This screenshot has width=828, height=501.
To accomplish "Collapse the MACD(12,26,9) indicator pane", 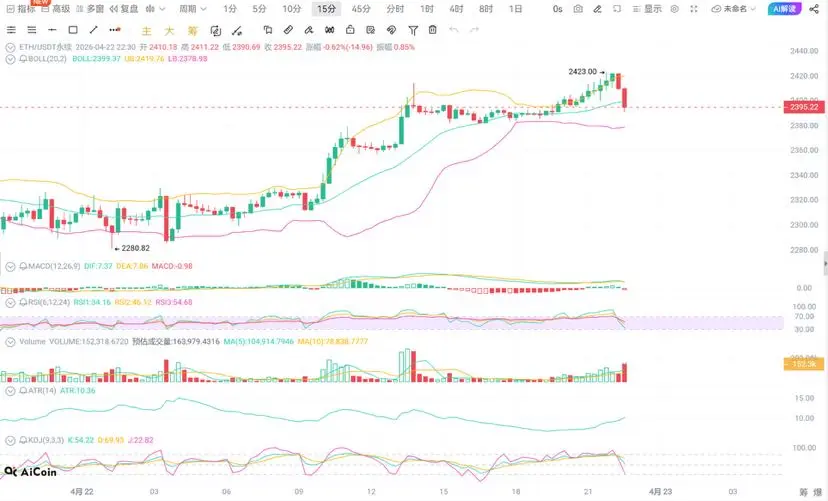I will pos(10,267).
